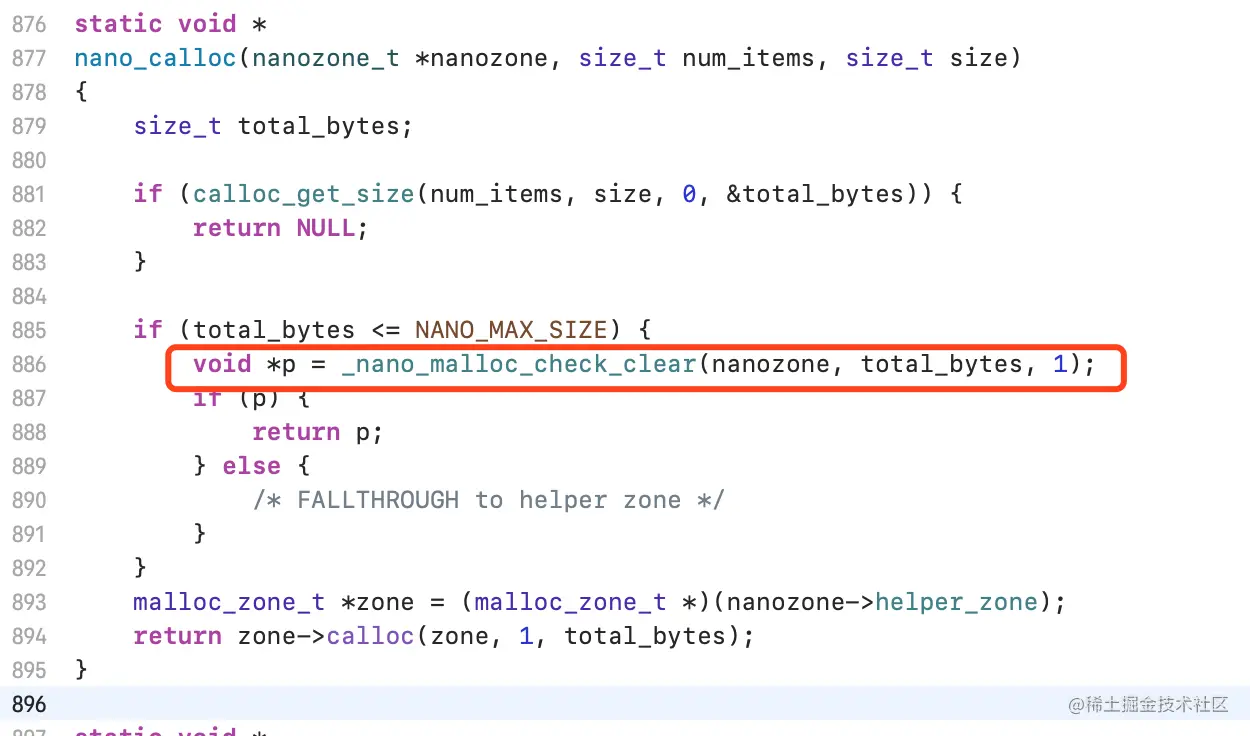Click line number 893 in the gutter

pyautogui.click(x=29, y=602)
